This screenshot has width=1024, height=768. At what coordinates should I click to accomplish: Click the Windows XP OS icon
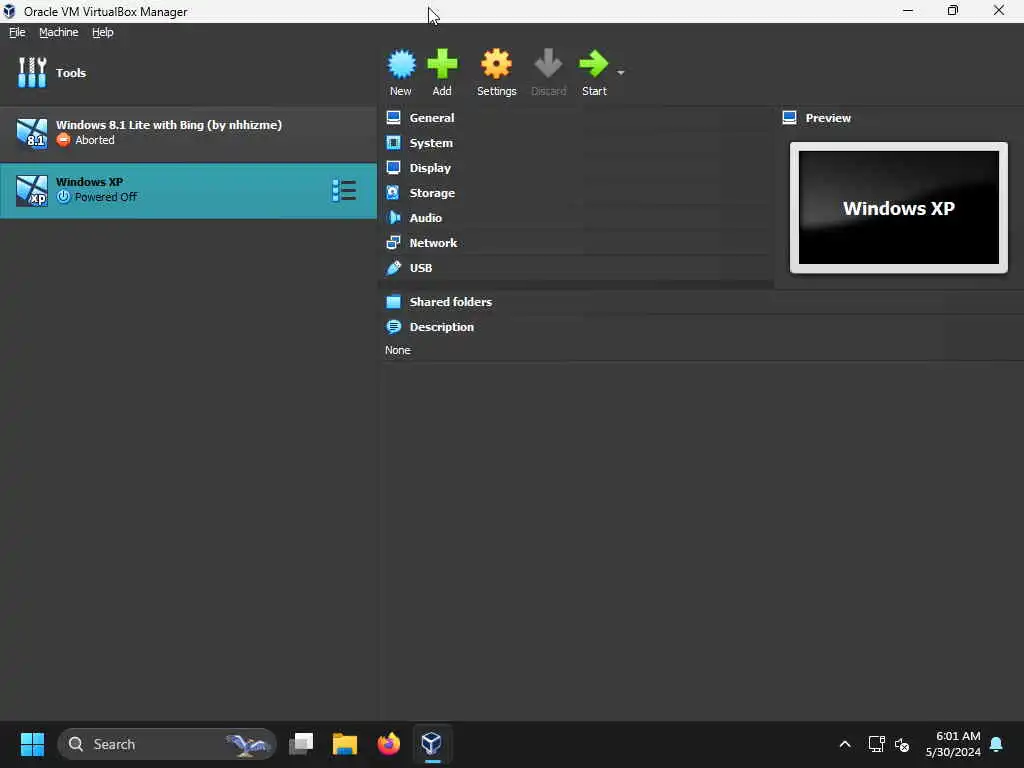click(x=31, y=190)
